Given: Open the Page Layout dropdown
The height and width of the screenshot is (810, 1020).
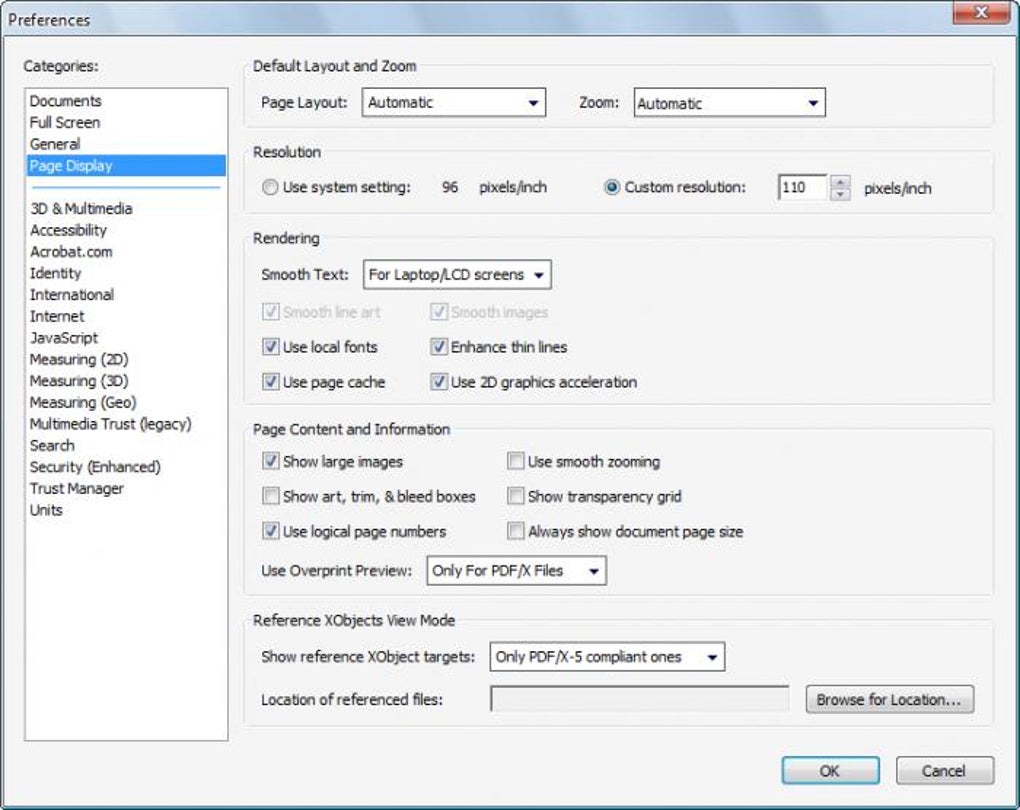Looking at the screenshot, I should pos(454,103).
